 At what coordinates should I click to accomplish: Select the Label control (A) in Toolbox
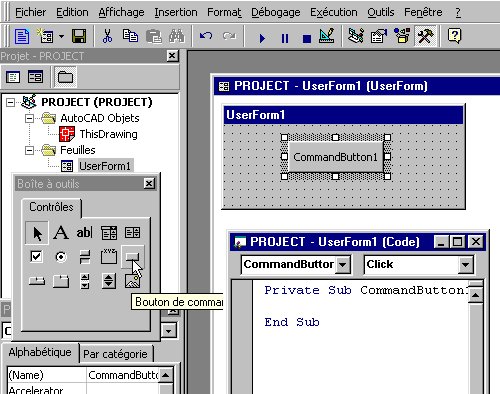61,233
